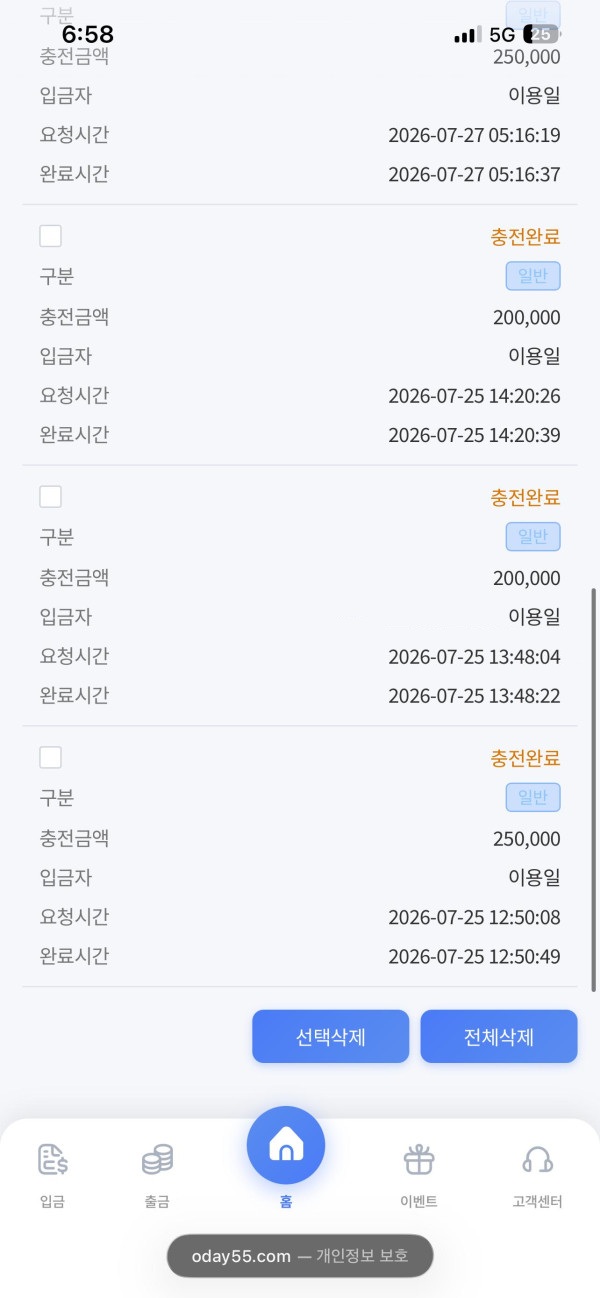Check the box for the 12:50:08 record
Image resolution: width=600 pixels, height=1298 pixels.
click(x=50, y=757)
